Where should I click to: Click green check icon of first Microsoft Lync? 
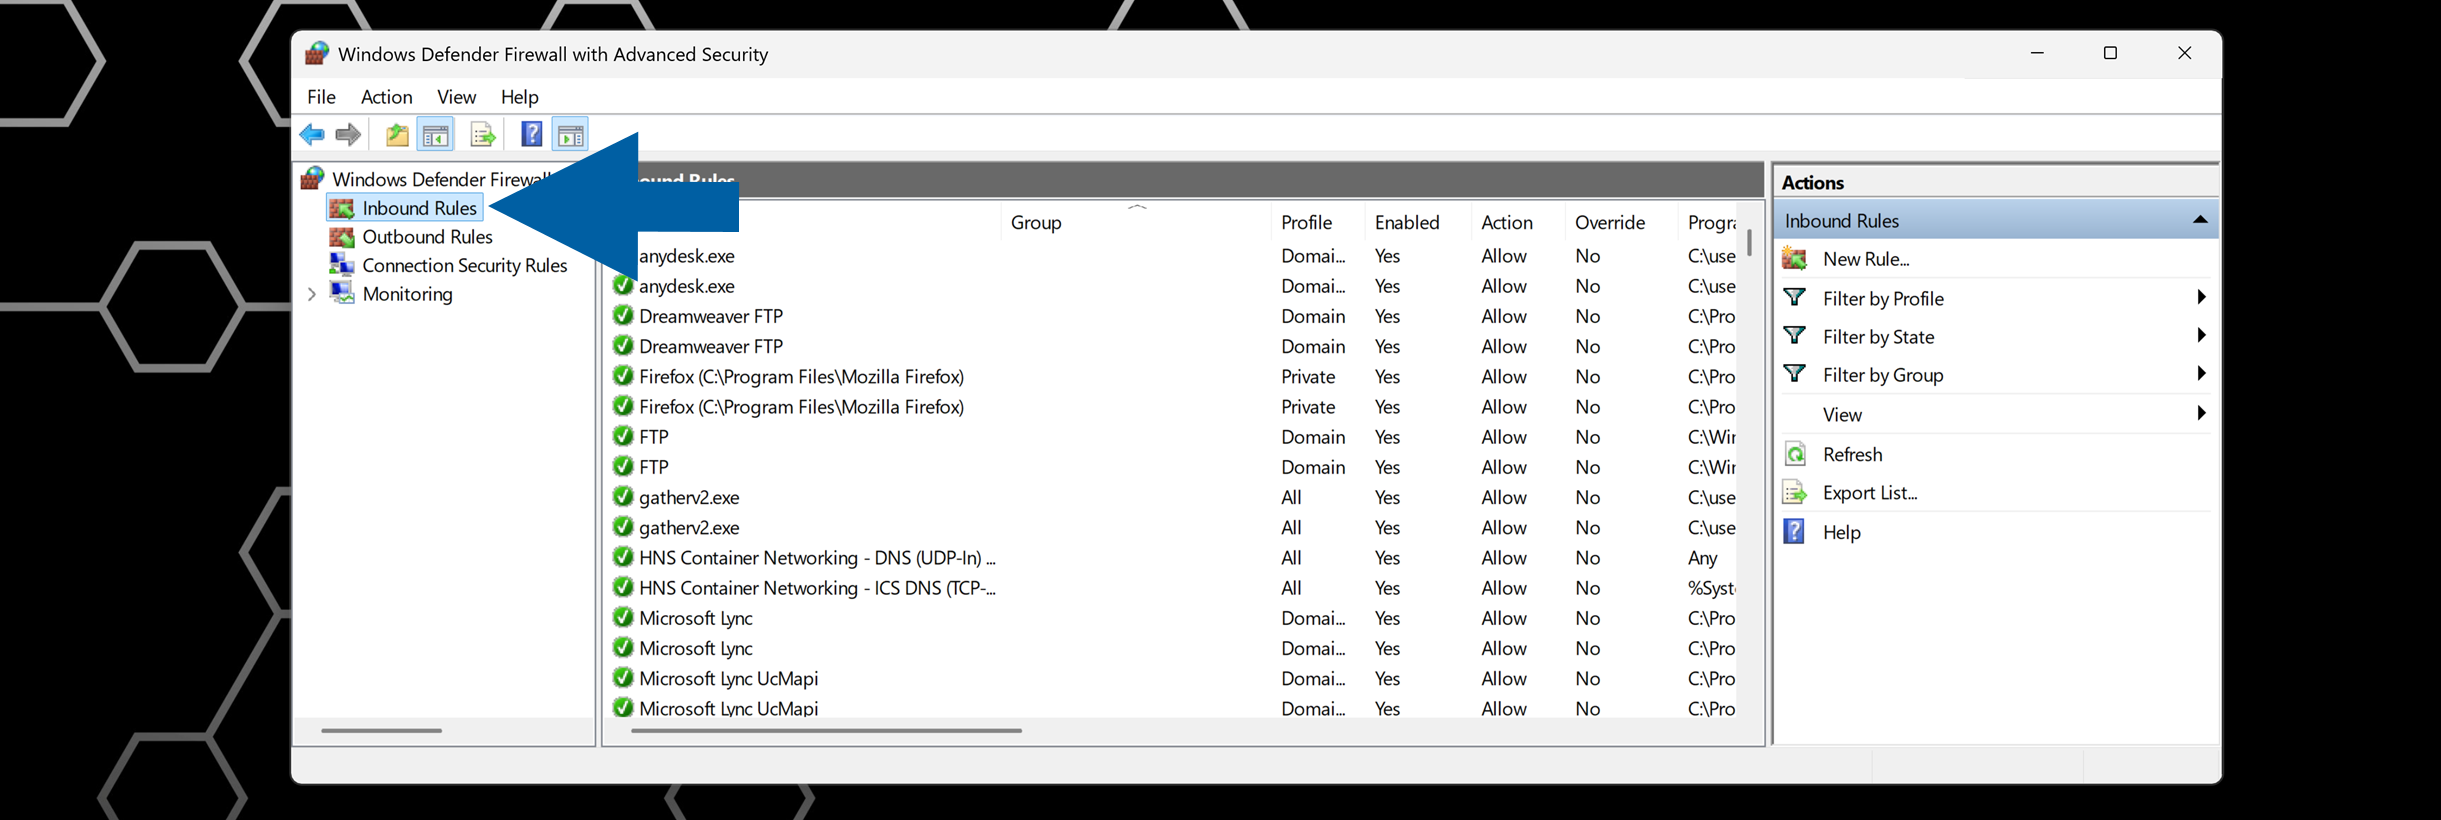pos(623,618)
